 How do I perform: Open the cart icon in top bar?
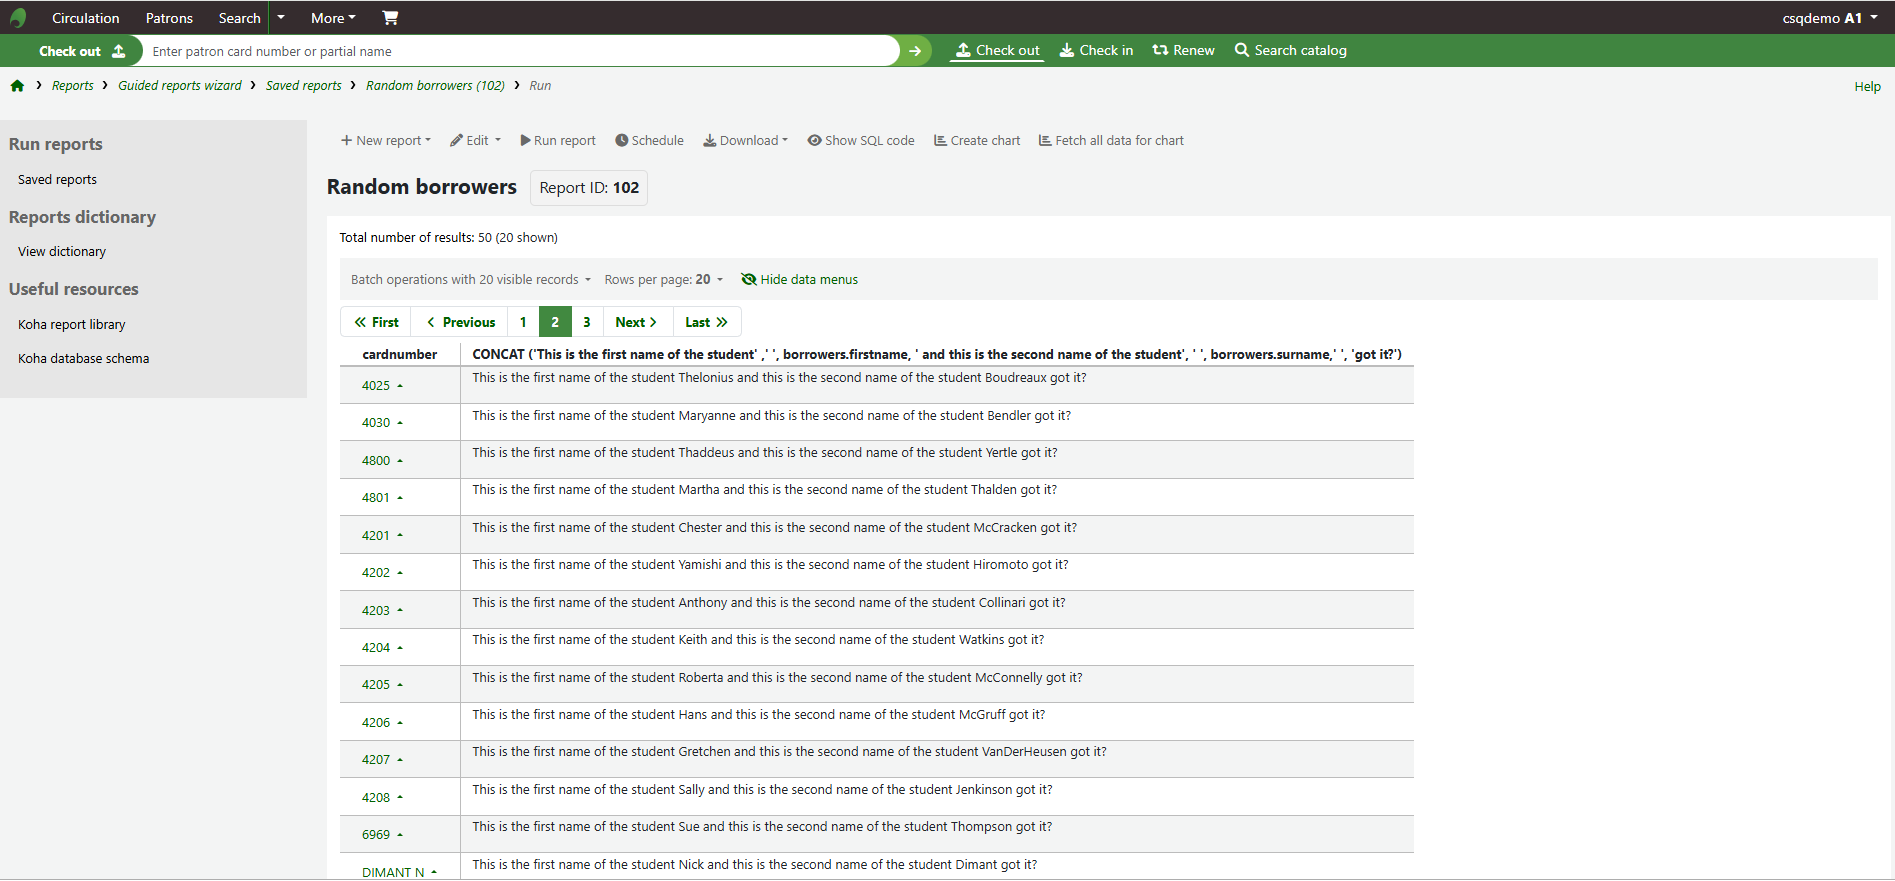pyautogui.click(x=390, y=18)
